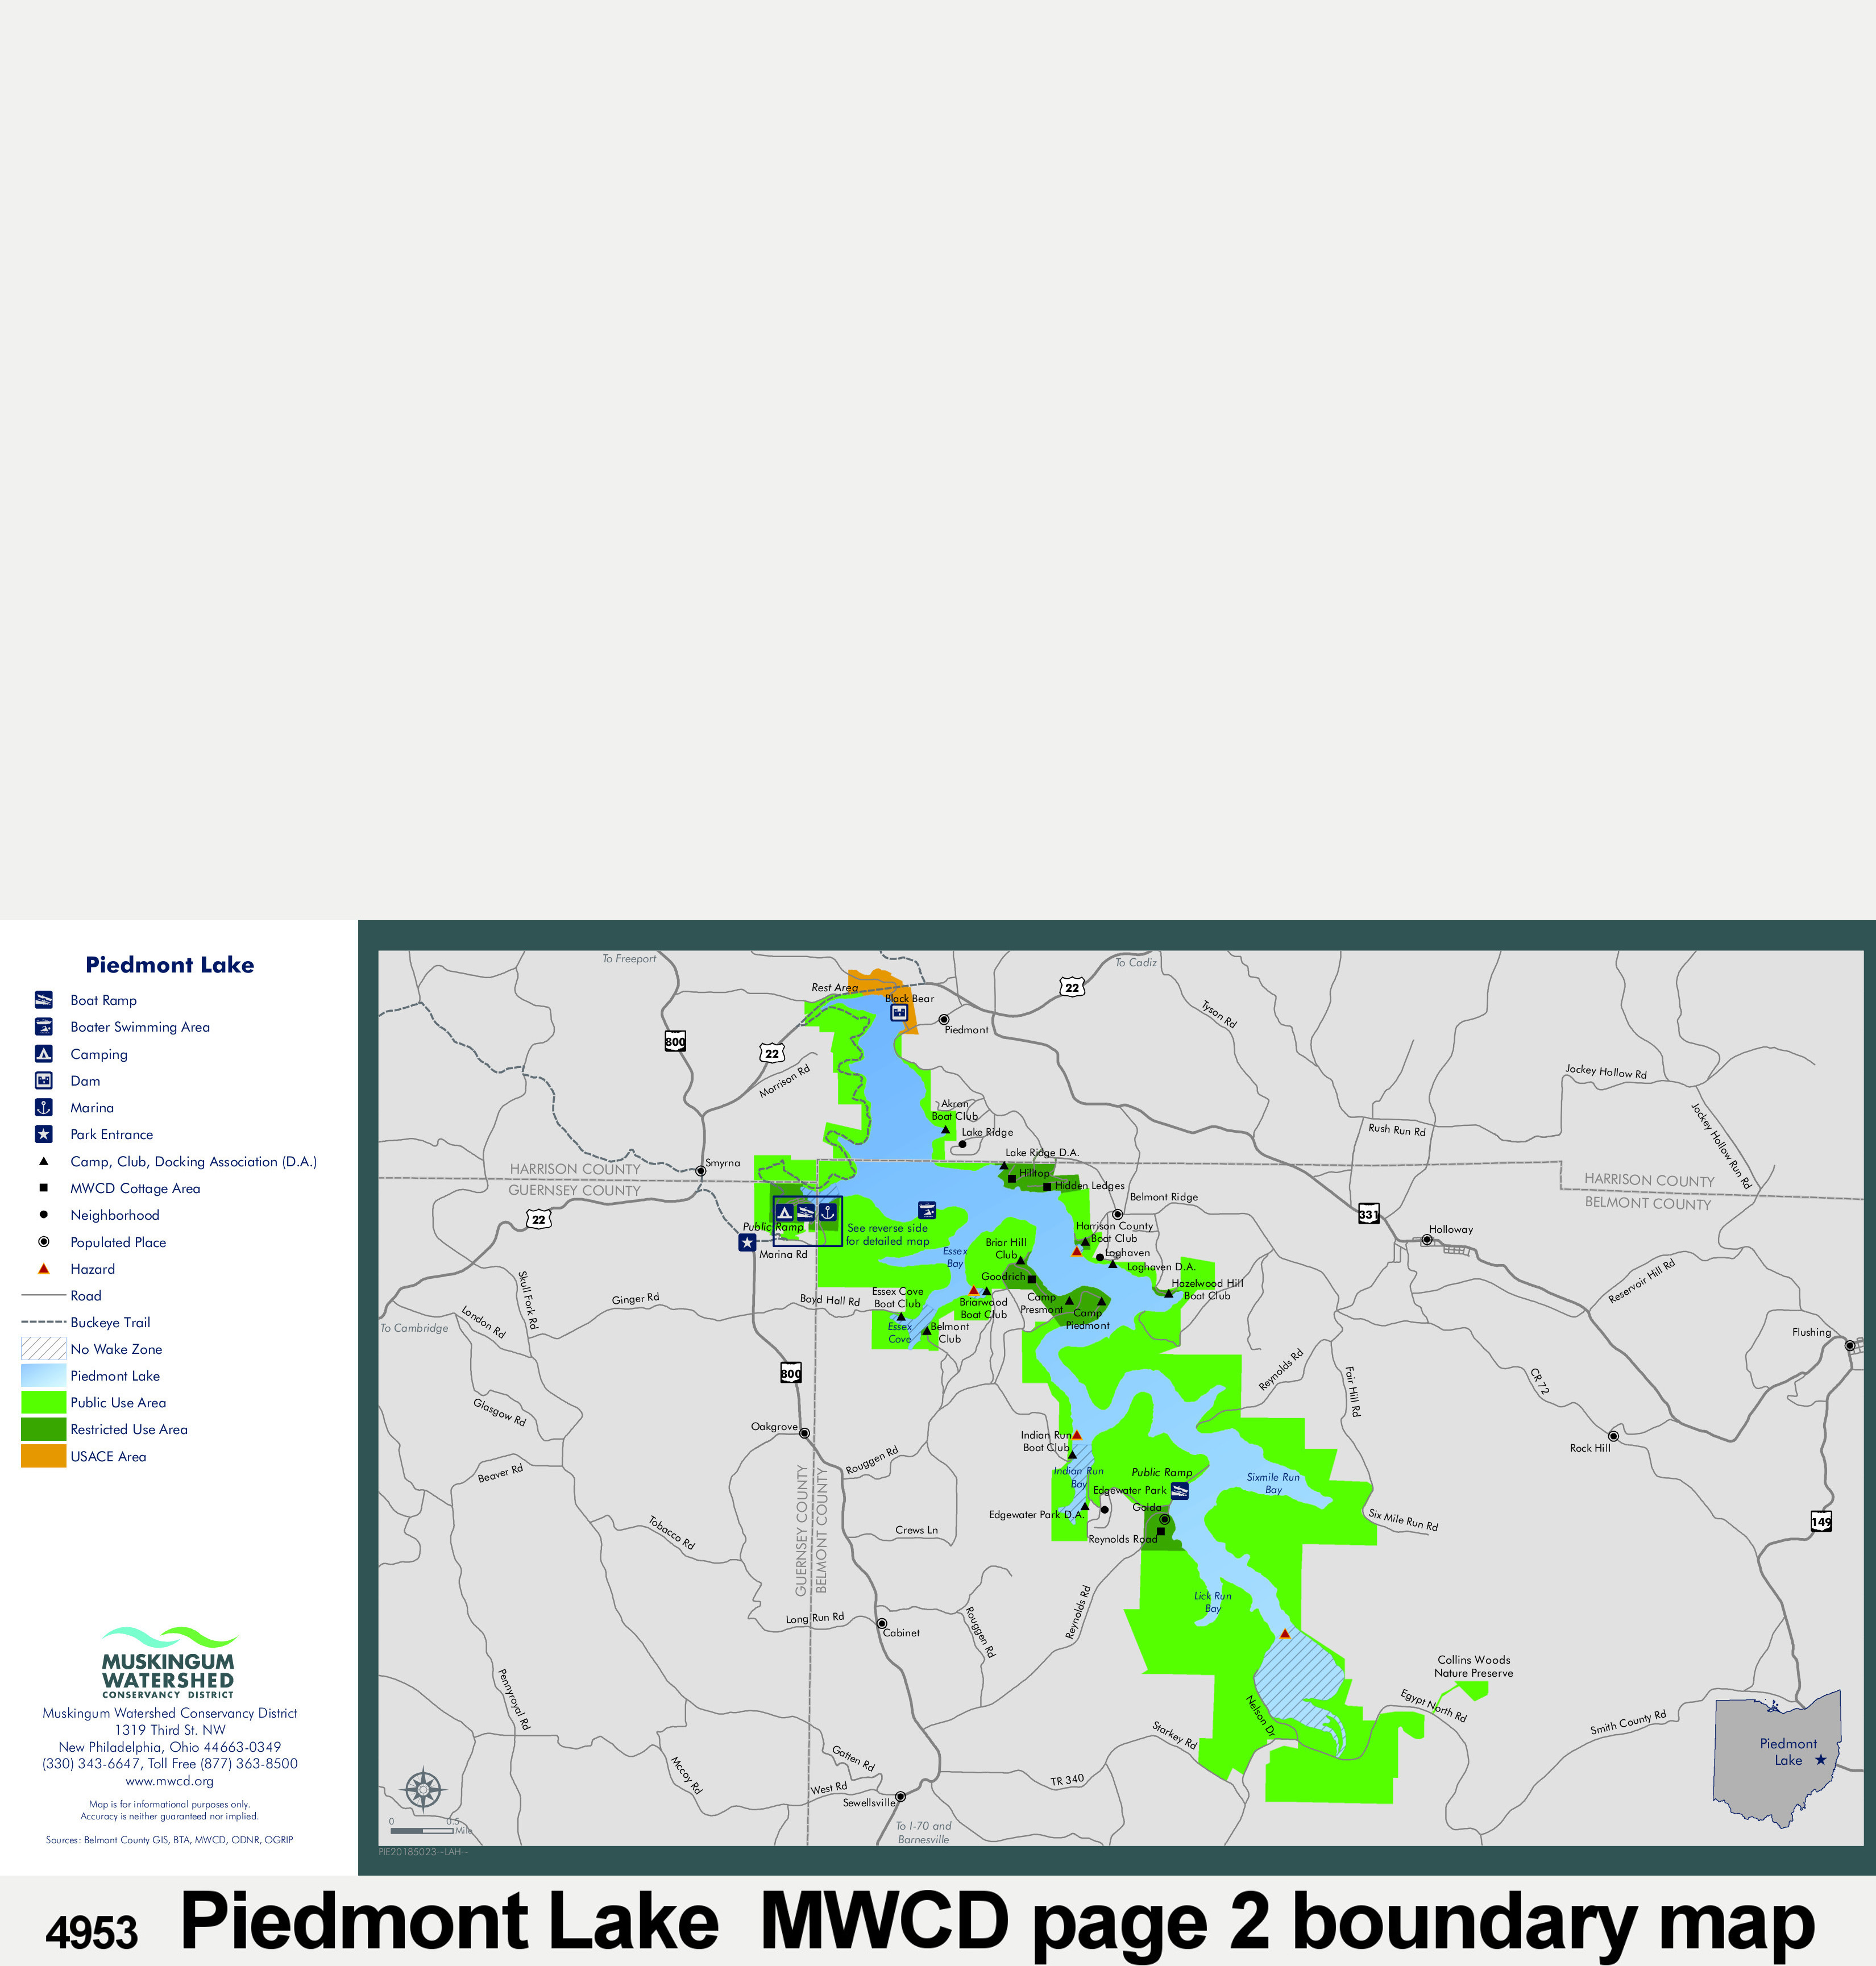Click the Sixmile Run Bay label

pyautogui.click(x=1272, y=1483)
